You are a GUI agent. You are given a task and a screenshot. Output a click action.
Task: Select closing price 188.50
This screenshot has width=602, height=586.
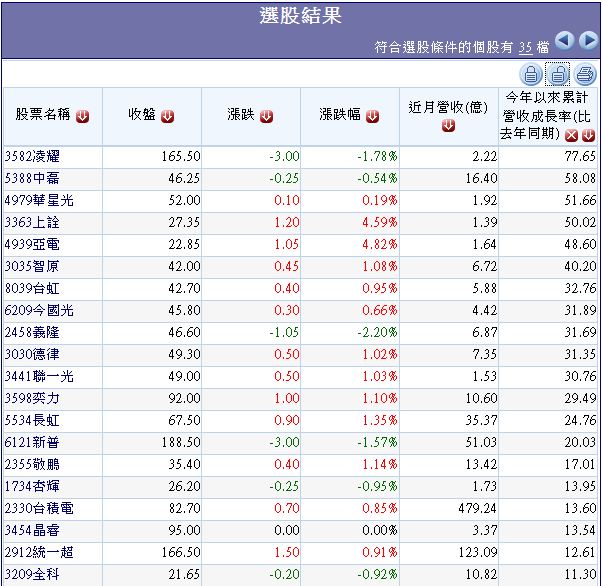pos(181,442)
